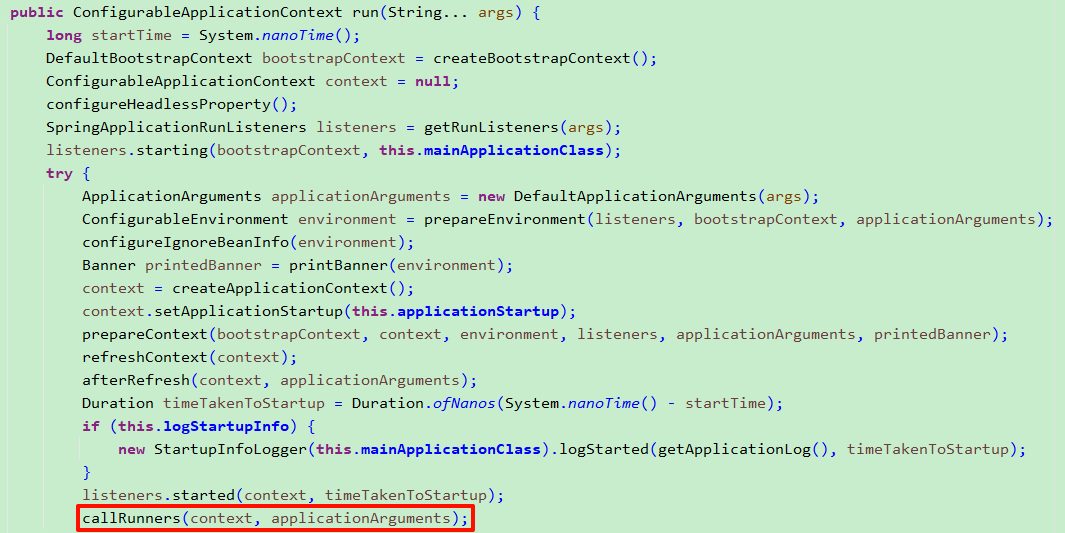Click 'ConfigurableEnvironment' type name
1065x533 pixels.
(x=185, y=219)
